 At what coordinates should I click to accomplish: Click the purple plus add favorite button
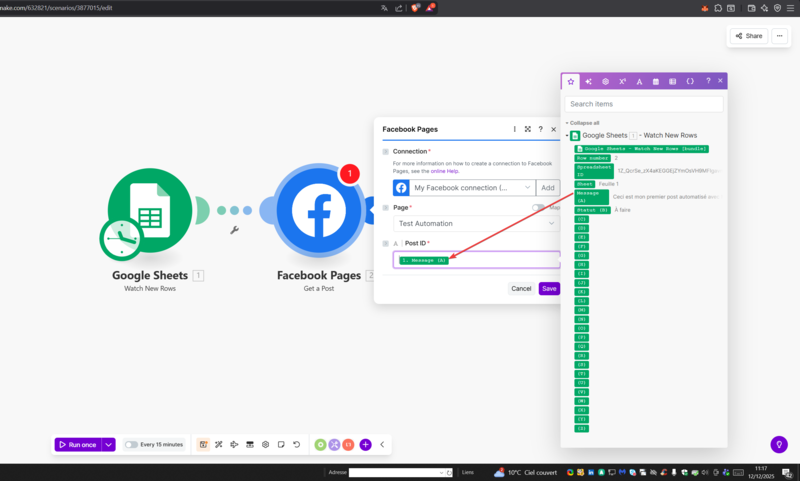tap(365, 445)
